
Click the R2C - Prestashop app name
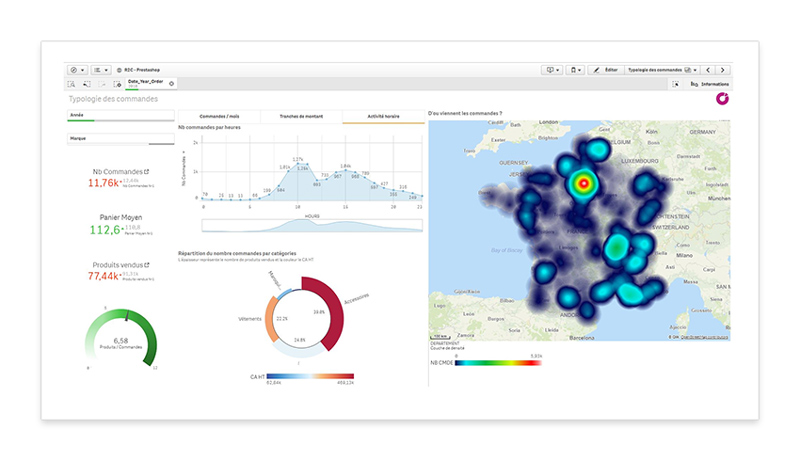pos(142,70)
